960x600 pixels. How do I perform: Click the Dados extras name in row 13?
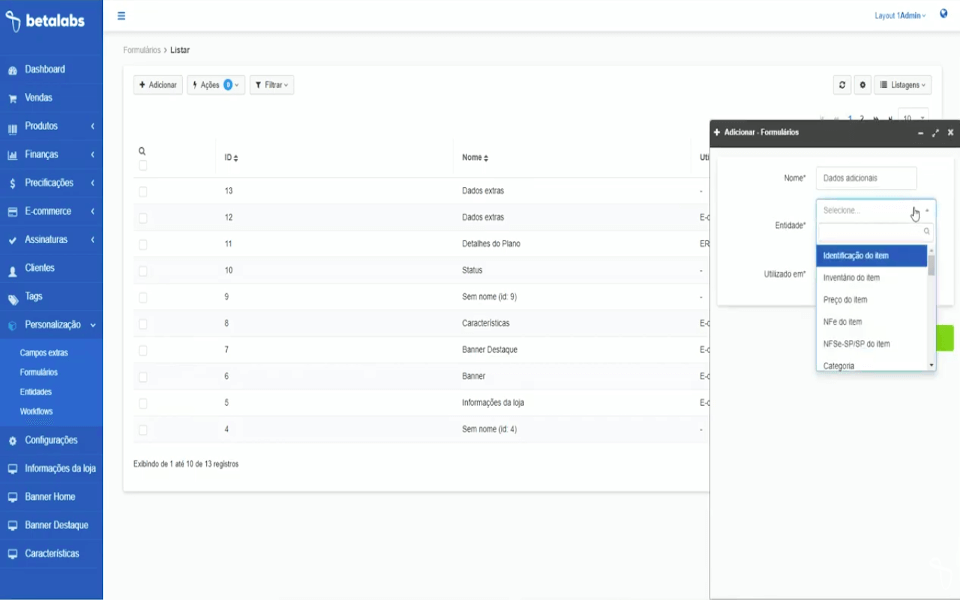pyautogui.click(x=482, y=191)
